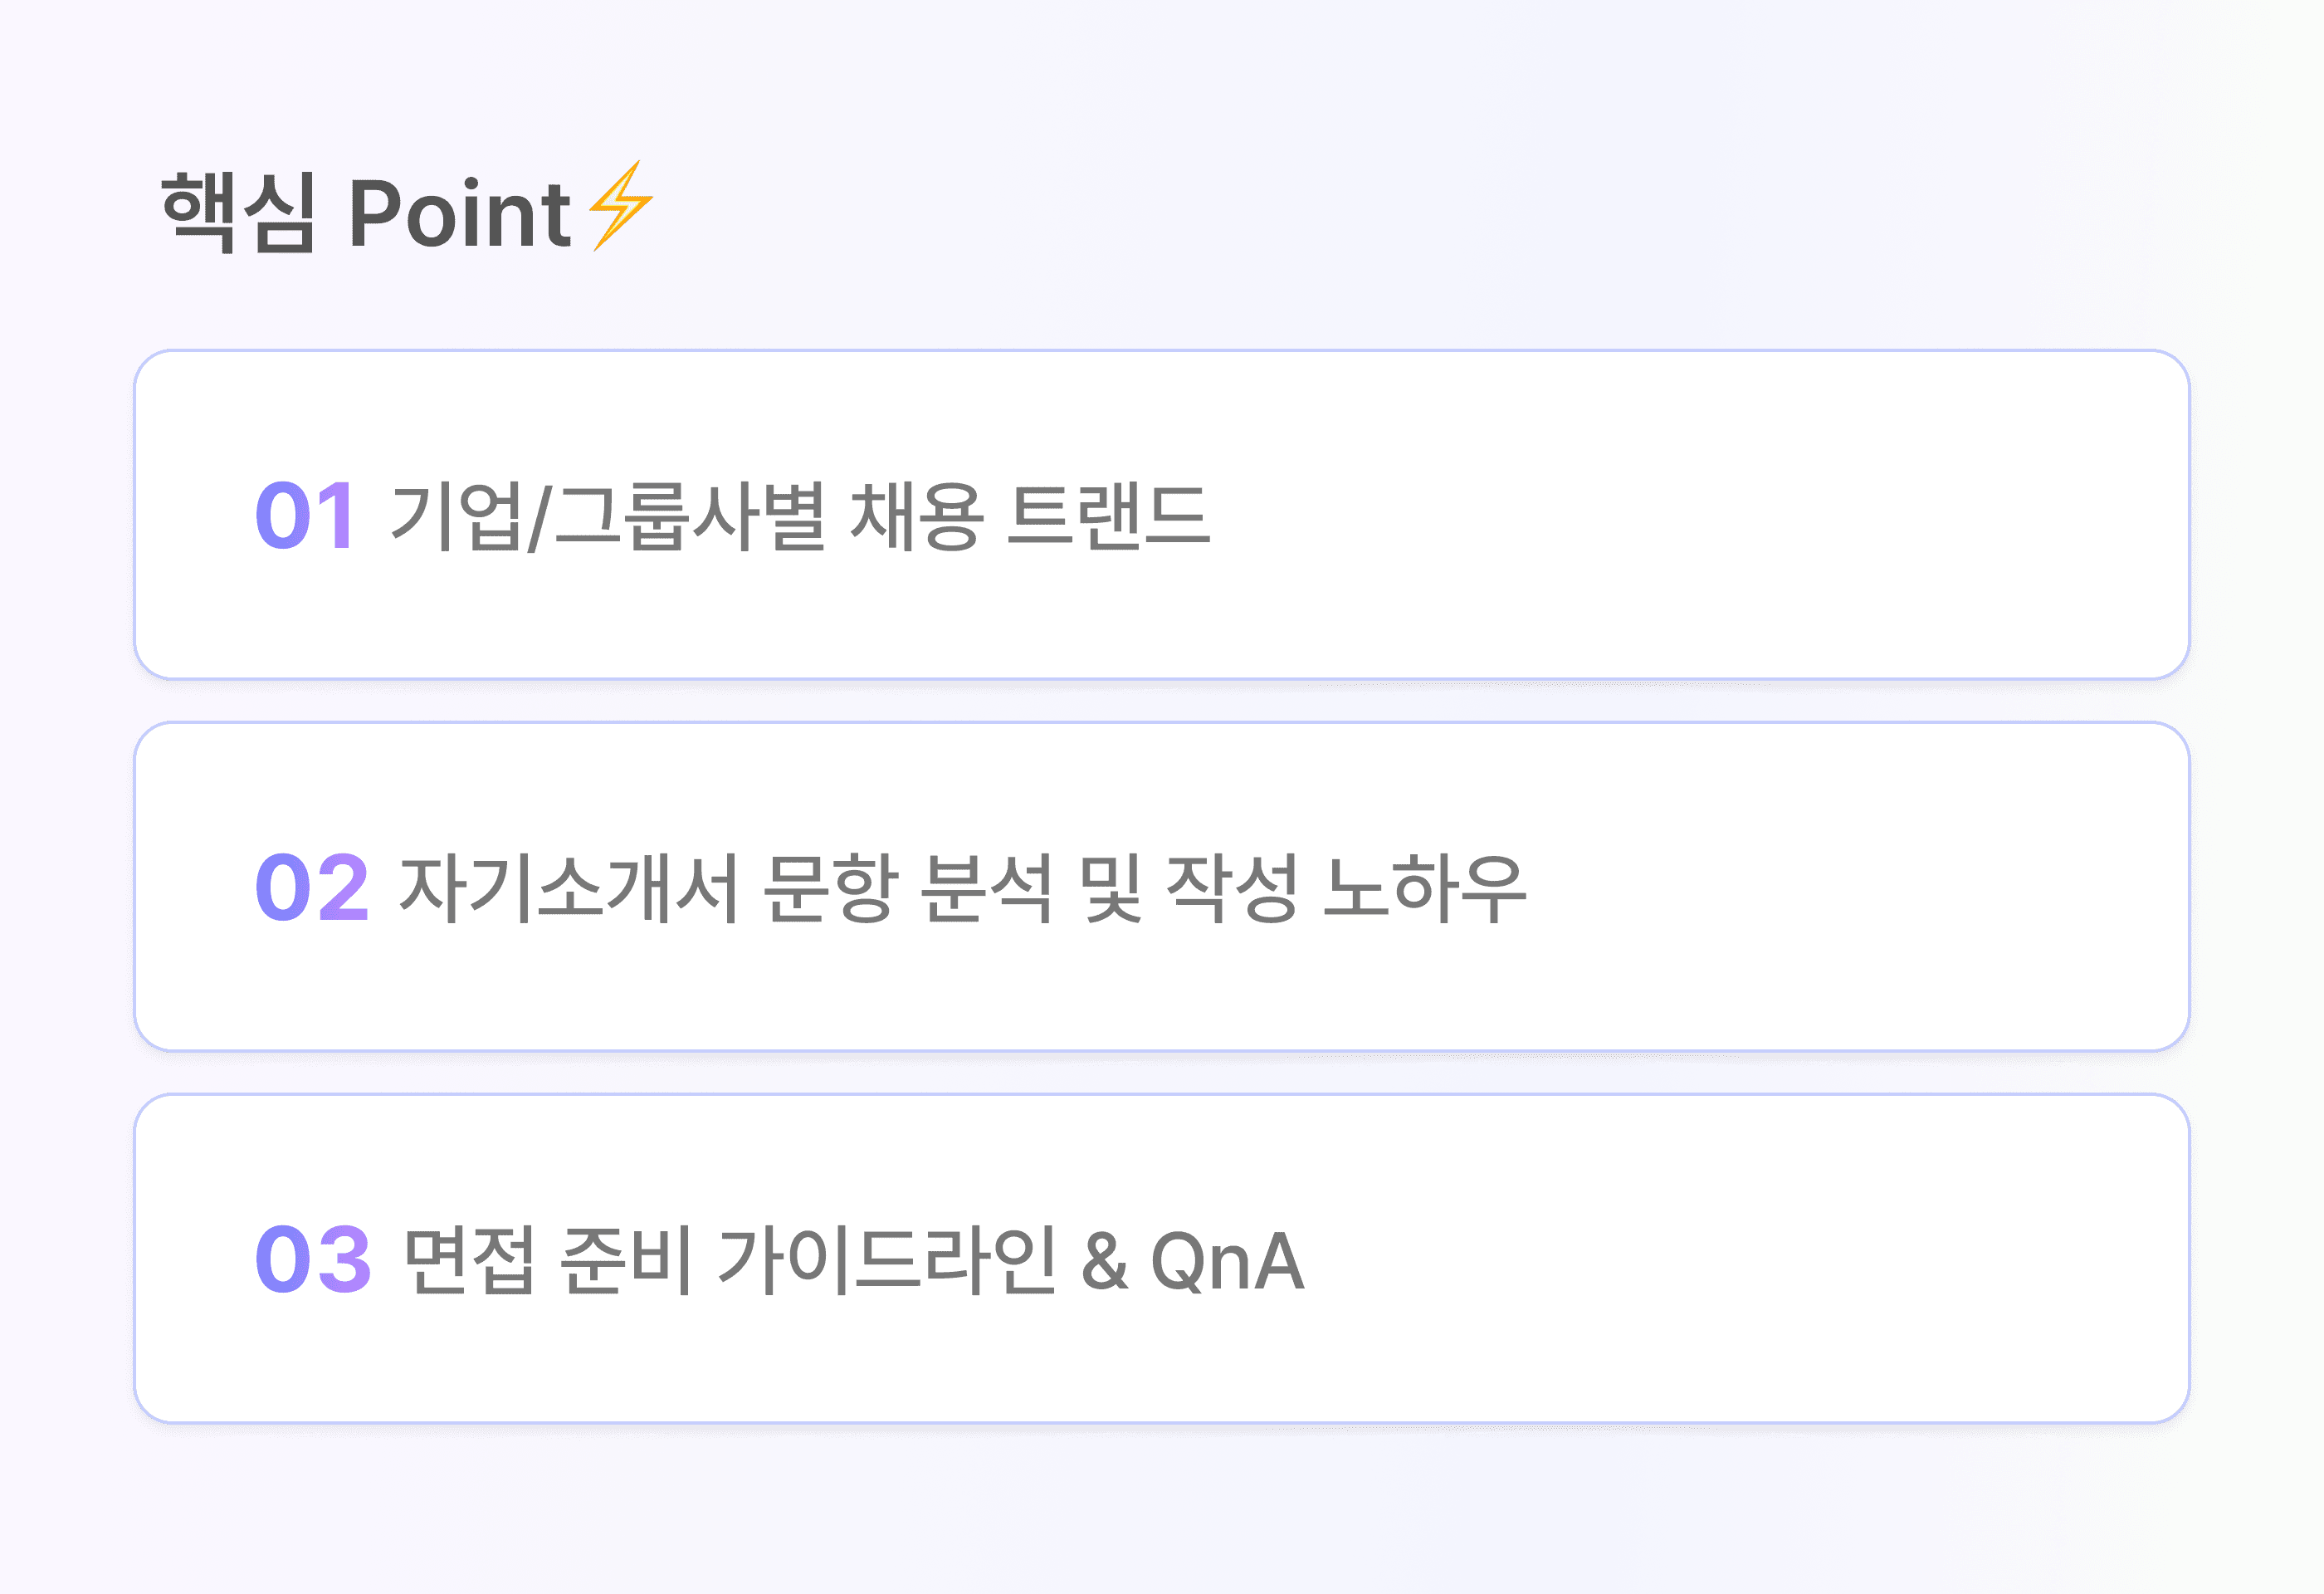2324x1594 pixels.
Task: Click the 02 number badge
Action: tap(311, 887)
